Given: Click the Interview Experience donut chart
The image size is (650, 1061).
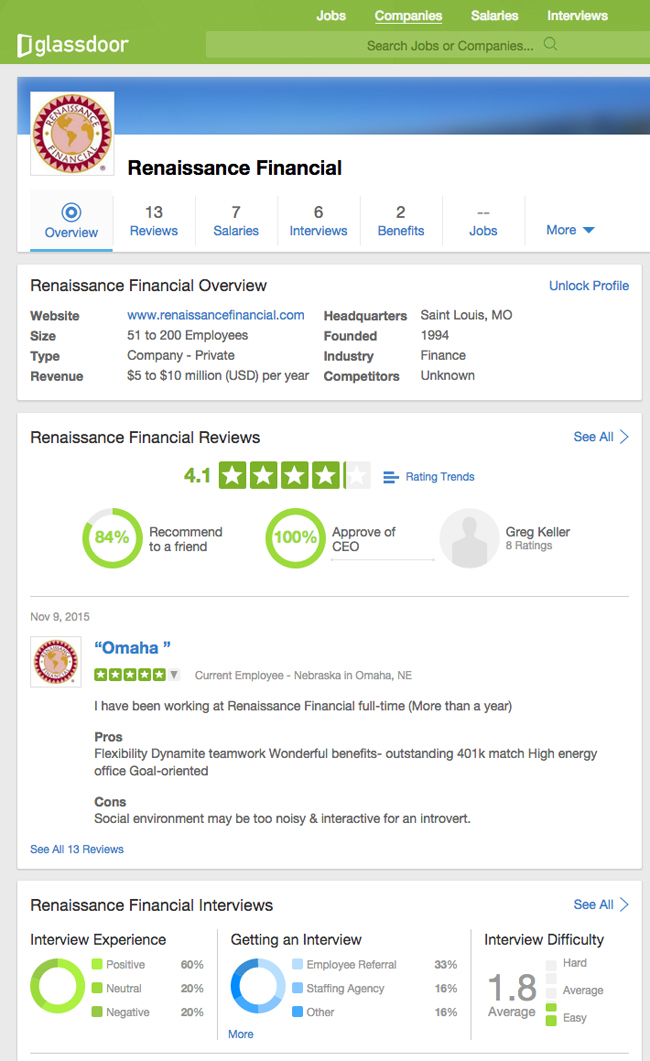Looking at the screenshot, I should (57, 987).
